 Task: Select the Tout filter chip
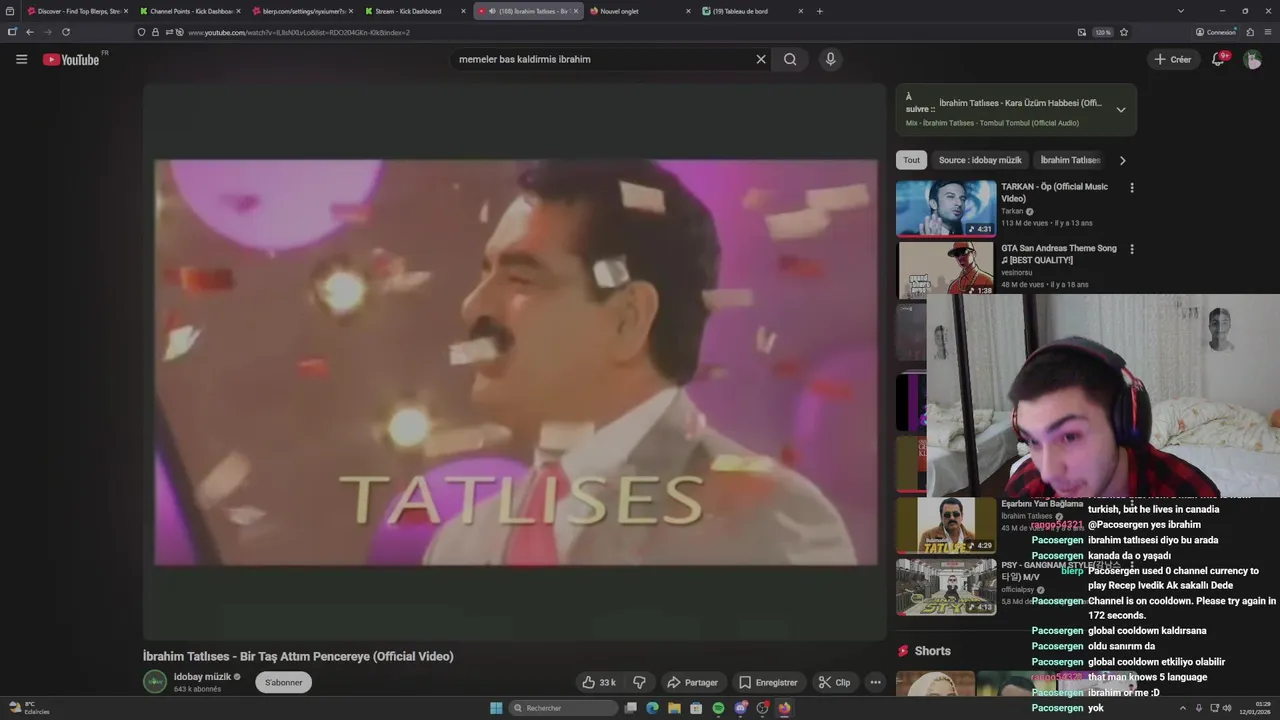(912, 160)
